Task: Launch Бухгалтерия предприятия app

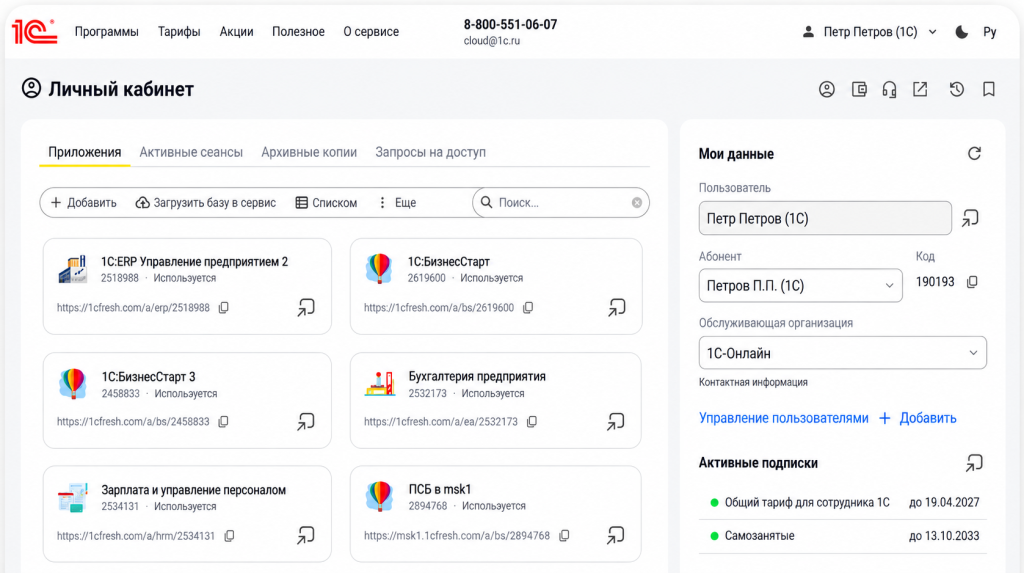Action: 616,422
